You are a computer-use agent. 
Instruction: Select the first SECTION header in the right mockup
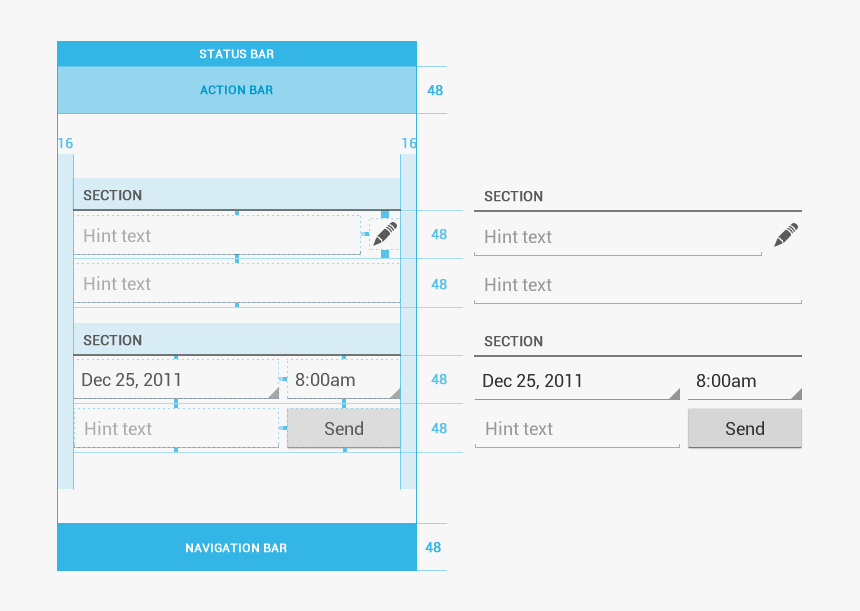(637, 197)
